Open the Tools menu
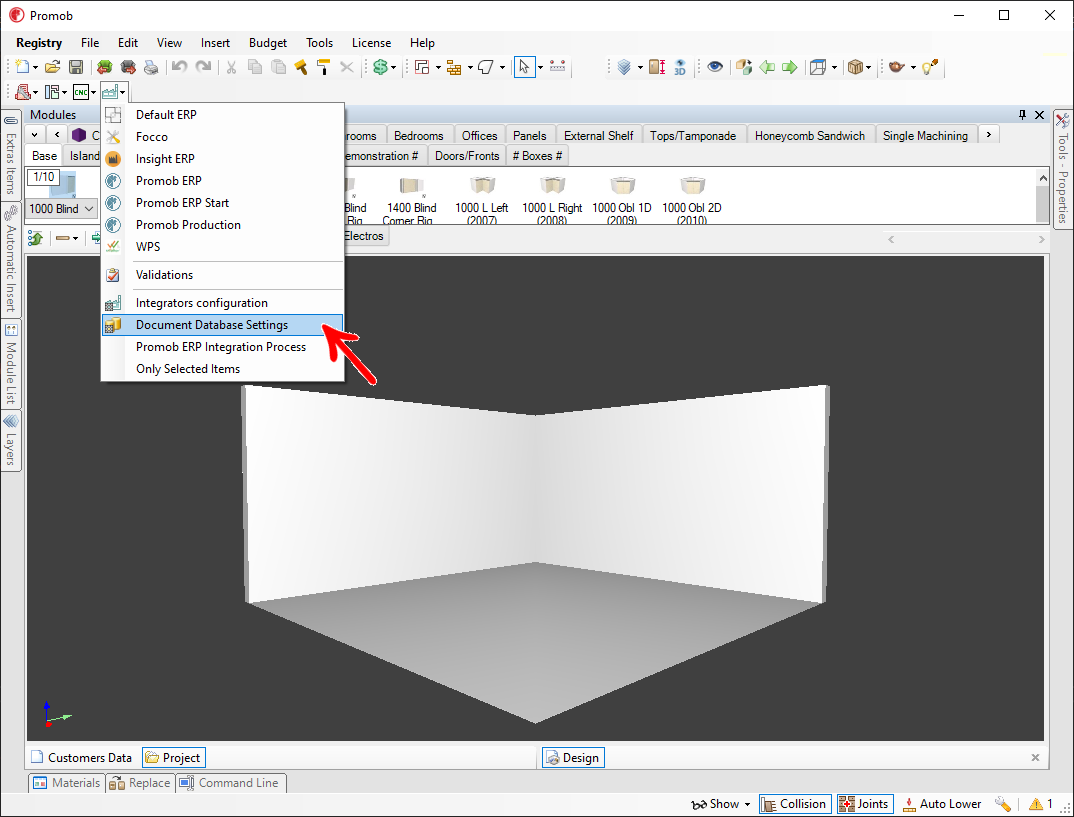Image resolution: width=1074 pixels, height=817 pixels. [319, 42]
